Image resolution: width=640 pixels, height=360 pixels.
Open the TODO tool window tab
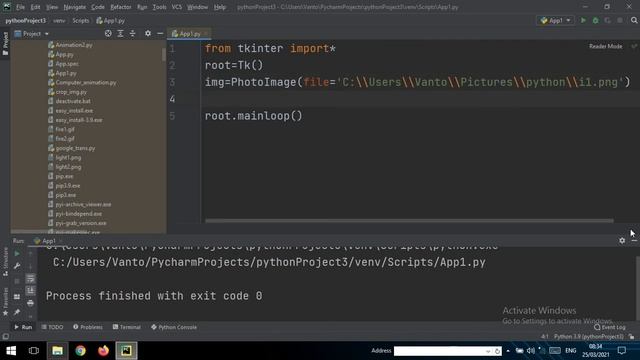pos(52,327)
